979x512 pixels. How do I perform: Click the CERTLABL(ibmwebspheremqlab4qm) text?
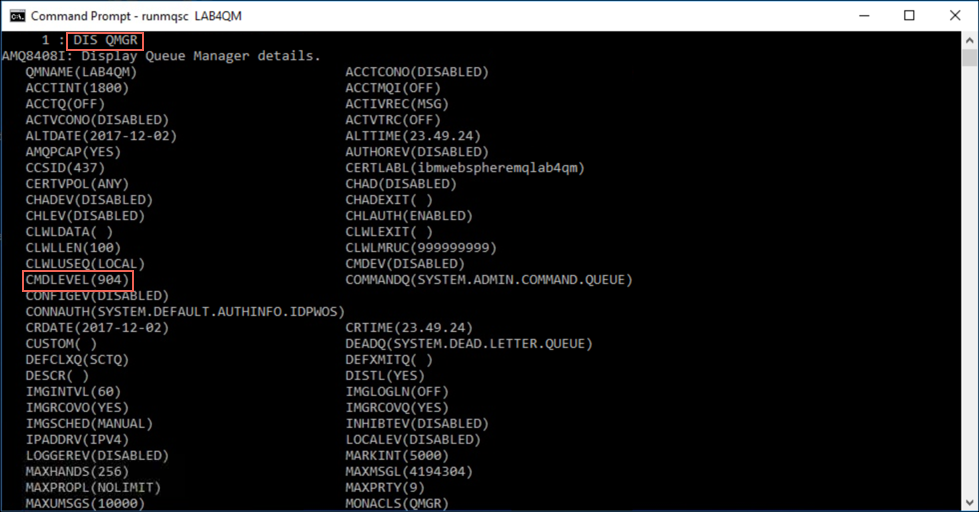click(465, 168)
